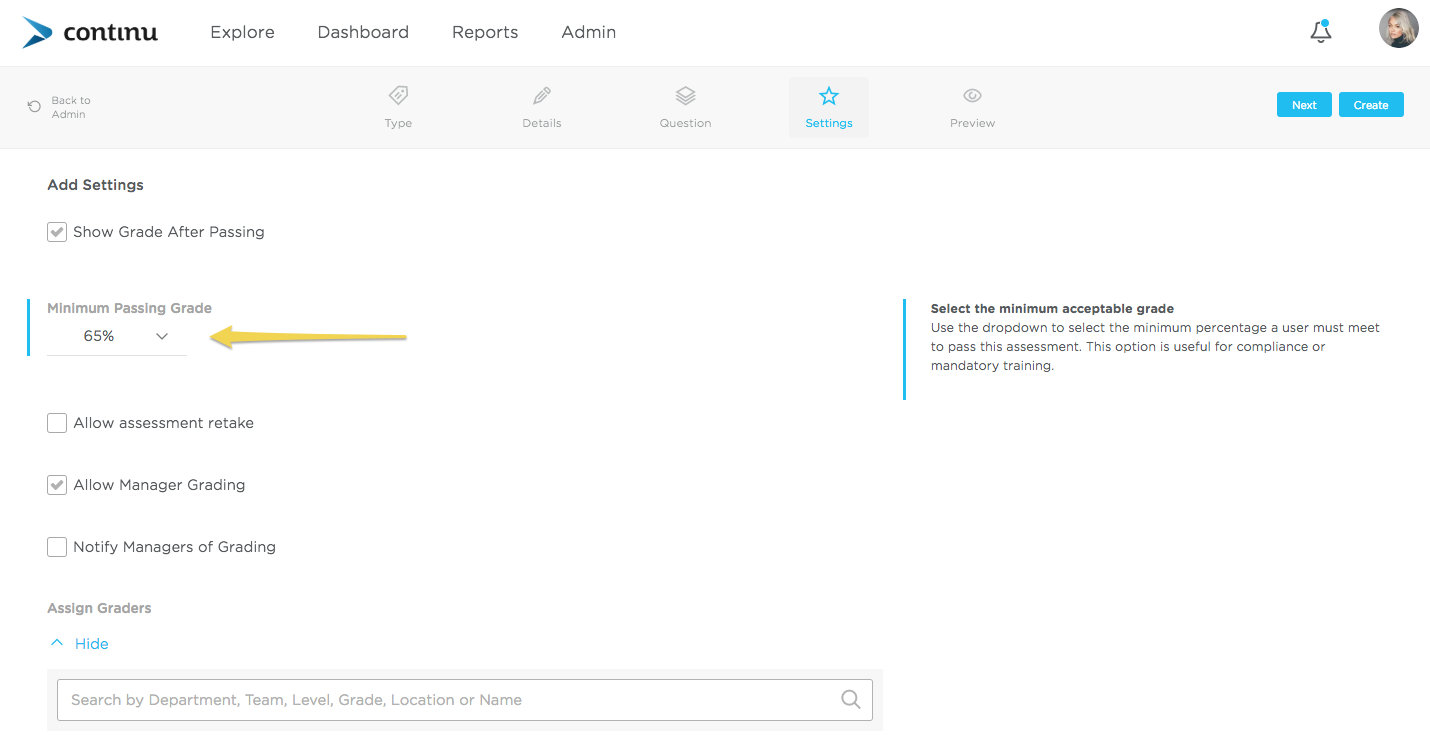1430x740 pixels.
Task: Enable Allow assessment retake checkbox
Action: (57, 423)
